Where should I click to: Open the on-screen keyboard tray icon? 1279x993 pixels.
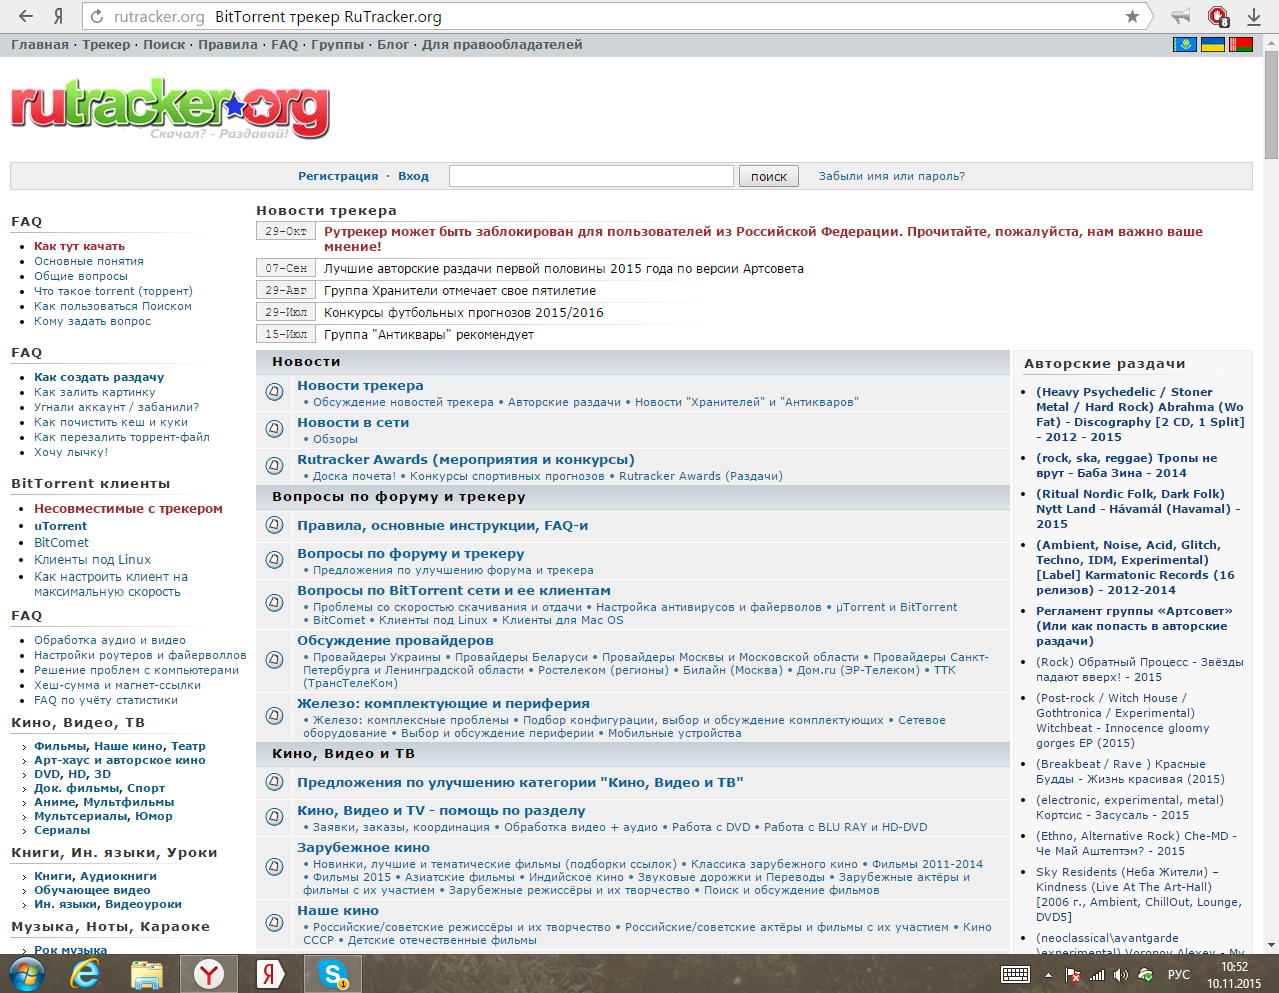tap(1016, 974)
